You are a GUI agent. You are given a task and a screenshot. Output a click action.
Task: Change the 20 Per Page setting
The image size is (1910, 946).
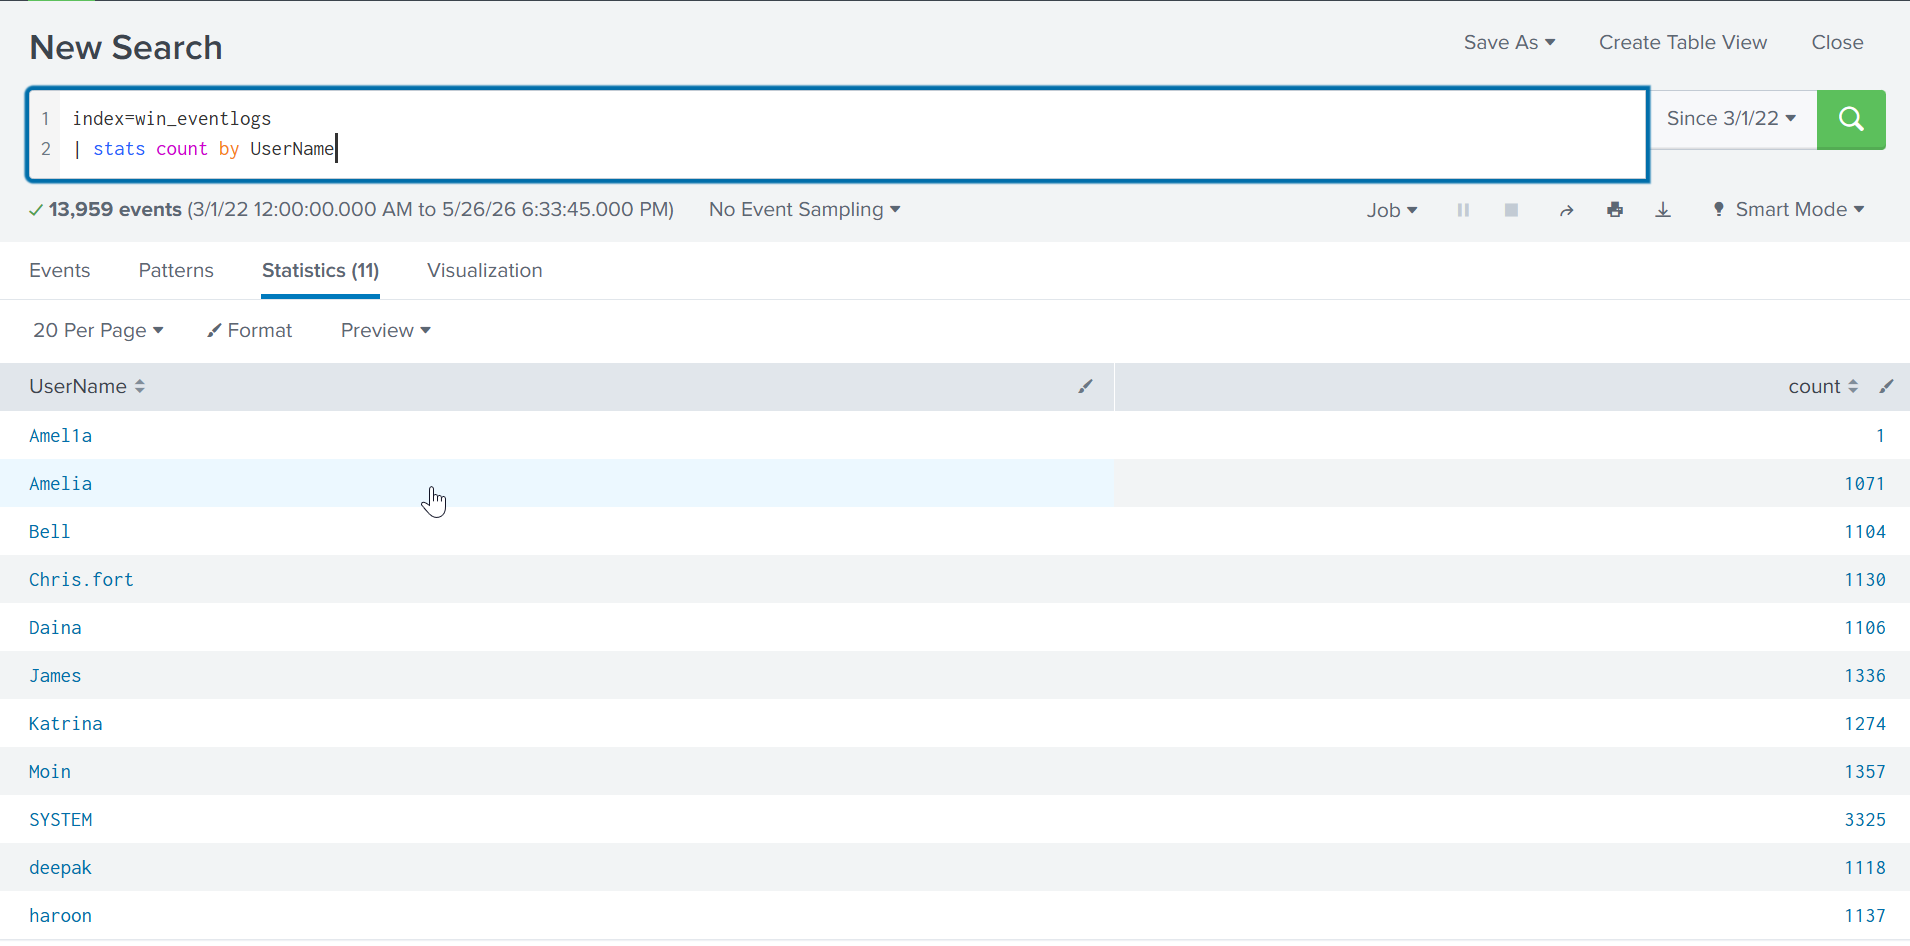click(98, 330)
